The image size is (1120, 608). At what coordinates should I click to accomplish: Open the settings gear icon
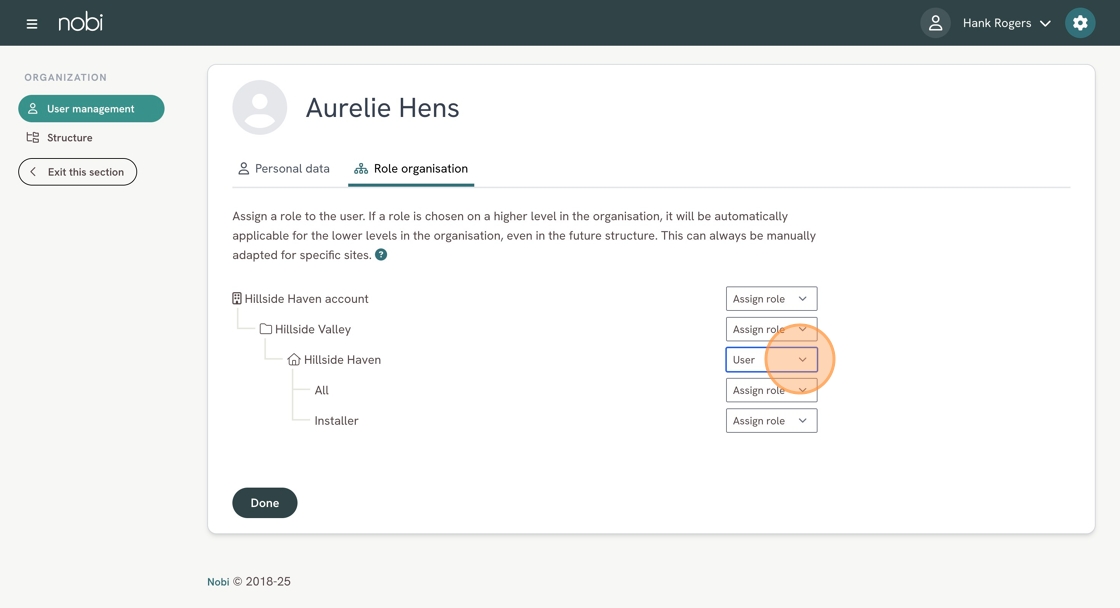(1080, 23)
